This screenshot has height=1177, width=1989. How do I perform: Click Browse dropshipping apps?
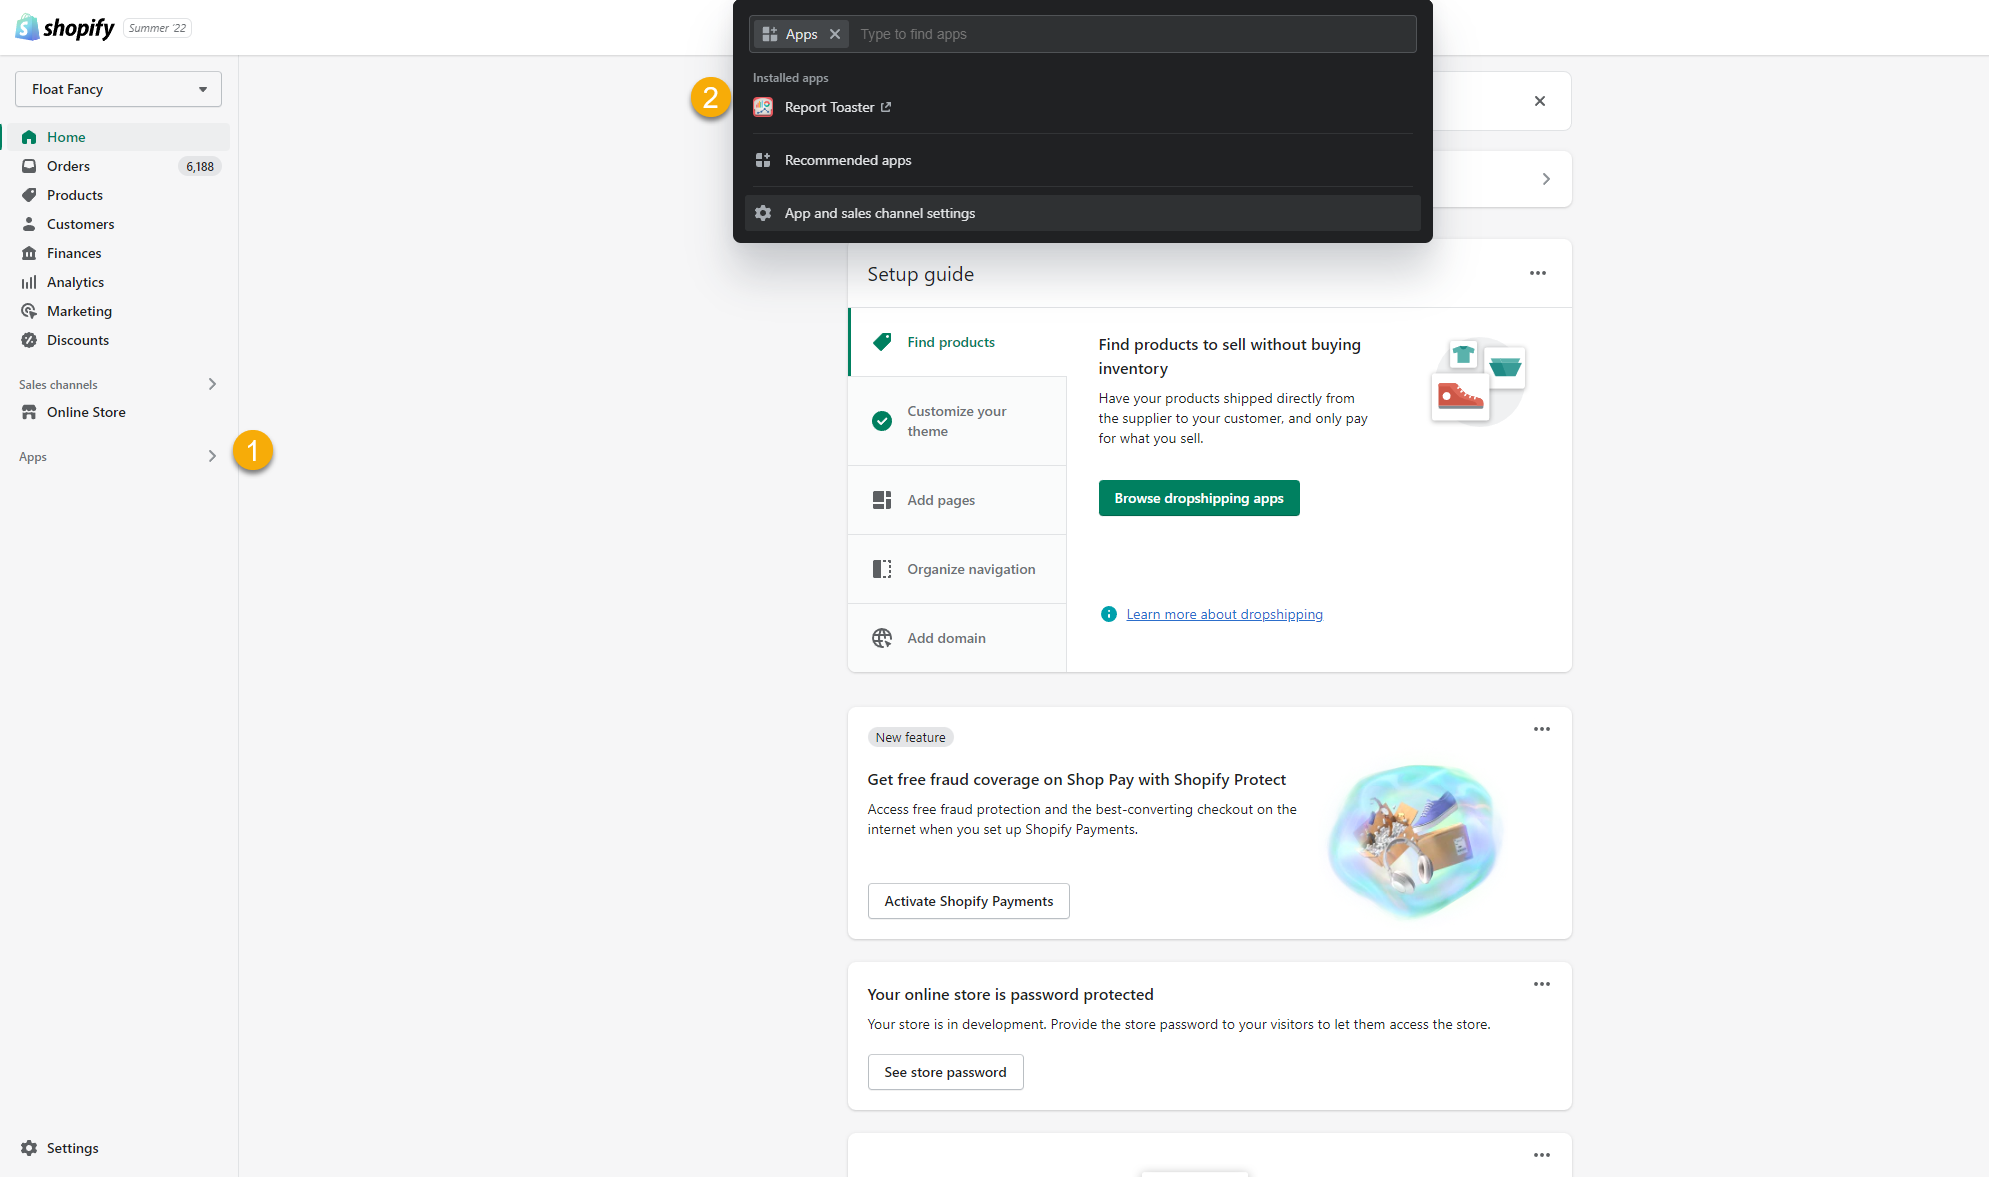(1198, 498)
